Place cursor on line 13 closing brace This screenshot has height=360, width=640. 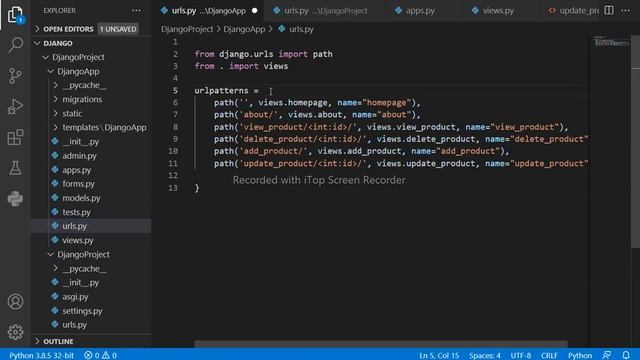pyautogui.click(x=197, y=188)
